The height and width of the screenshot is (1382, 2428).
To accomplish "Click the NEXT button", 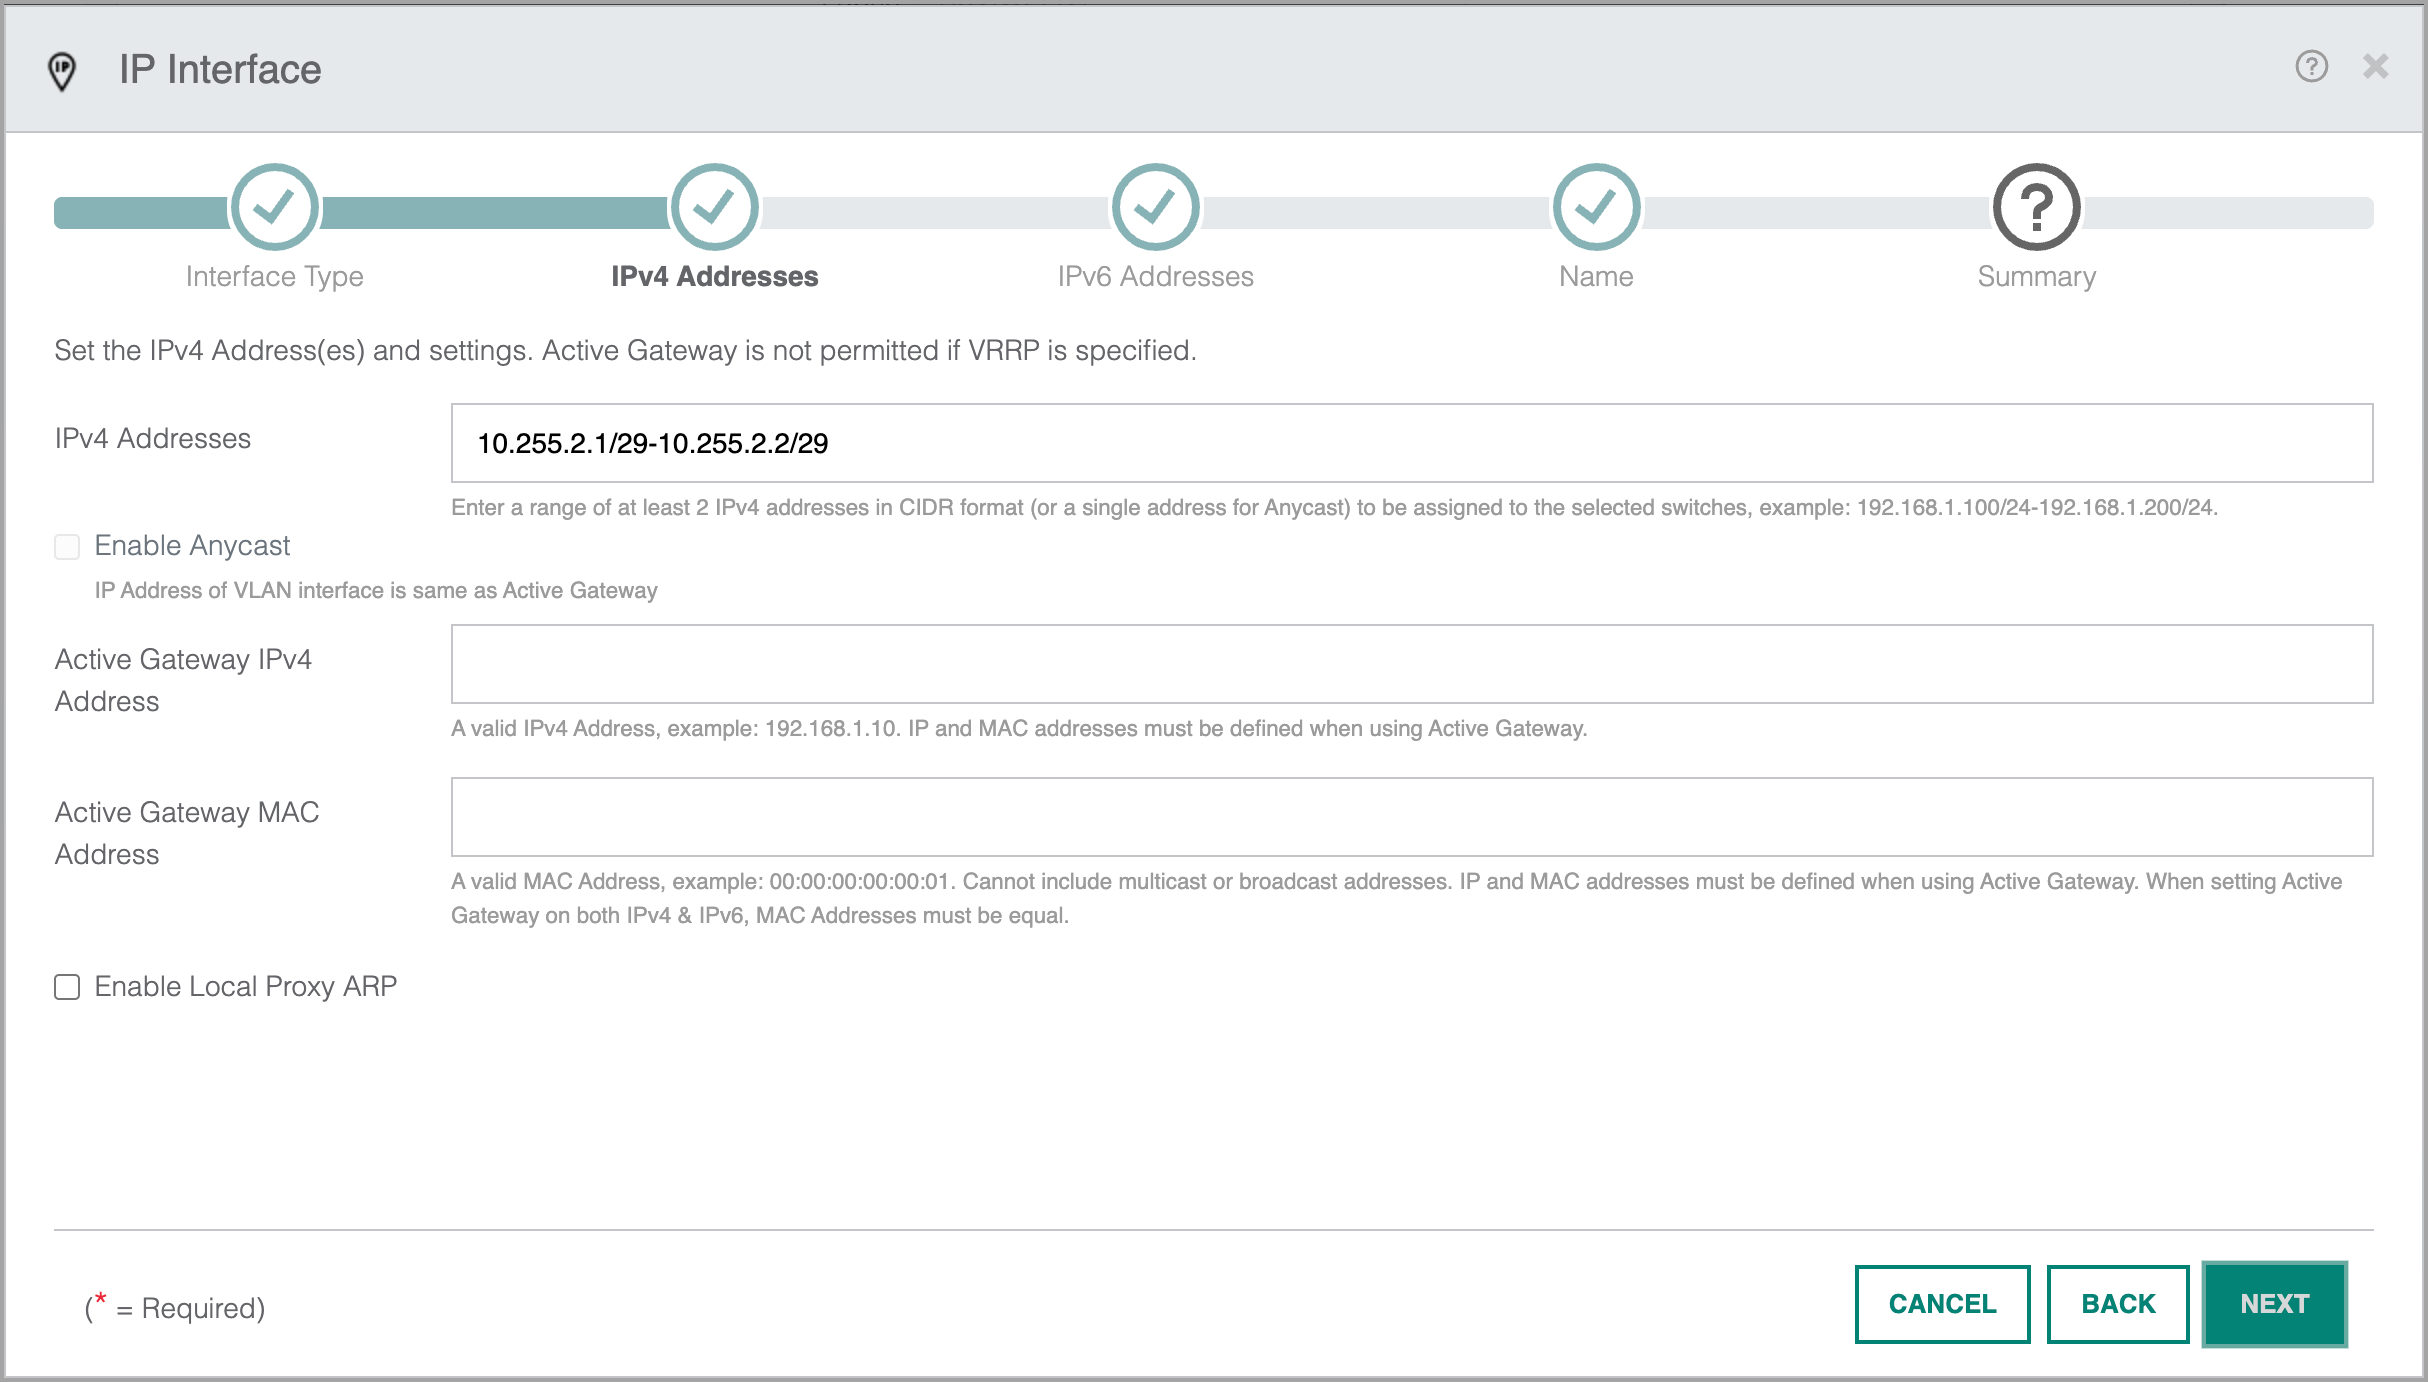I will point(2275,1304).
